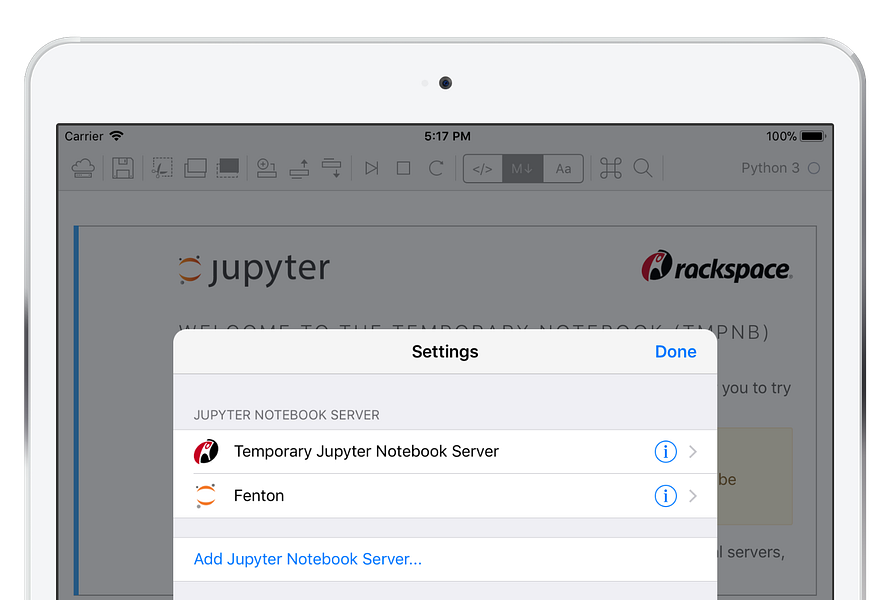
Task: Copy cell using overlapping squares icon
Action: 195,168
